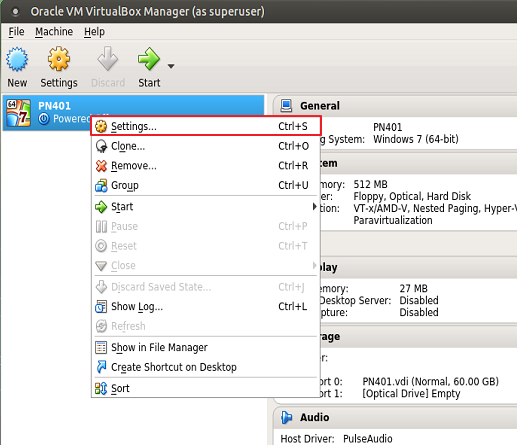Viewport: 517px width, 445px height.
Task: Click the monitor icon in General header
Action: click(286, 106)
